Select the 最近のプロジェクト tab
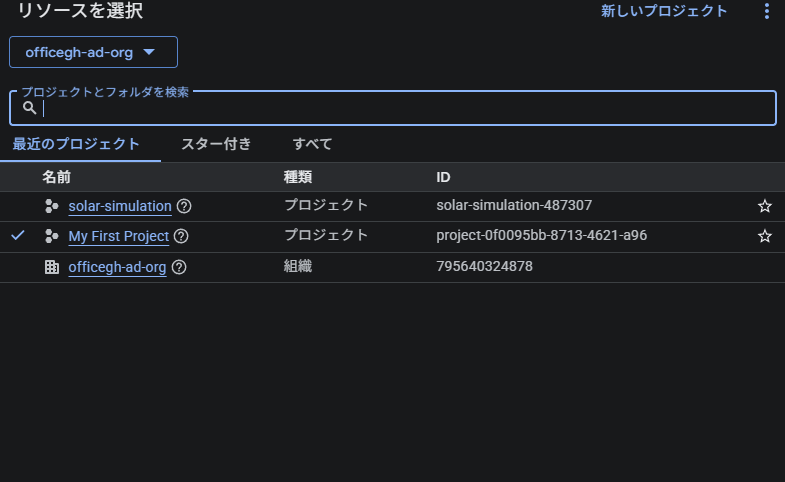Viewport: 785px width, 482px height. tap(76, 144)
